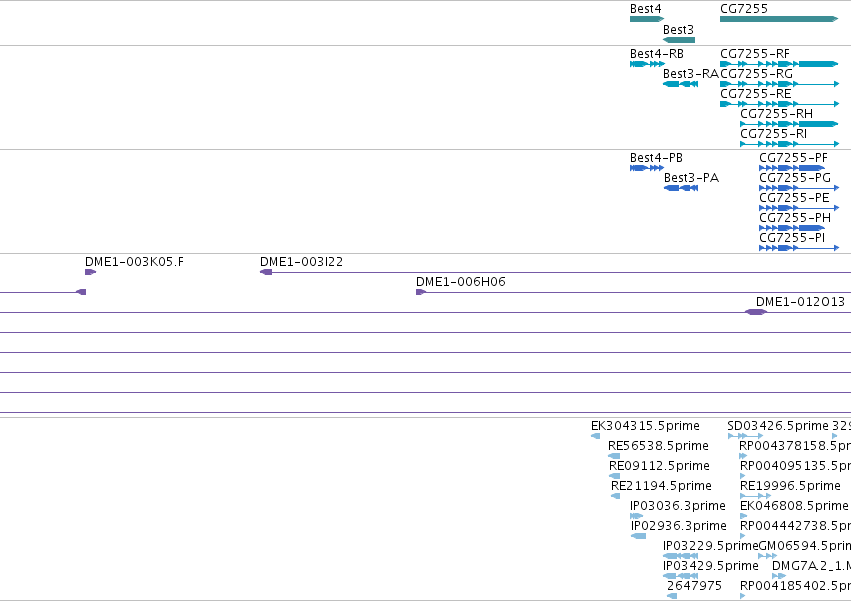Click transcript CG7255-RG
Viewport: 851px width, 601px height.
pos(757,74)
